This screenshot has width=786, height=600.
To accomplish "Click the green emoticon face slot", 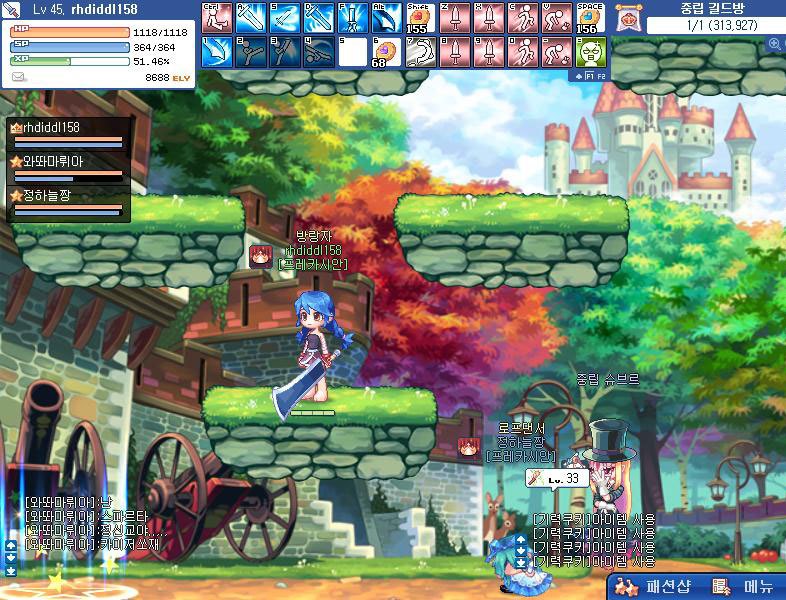I will pos(590,52).
